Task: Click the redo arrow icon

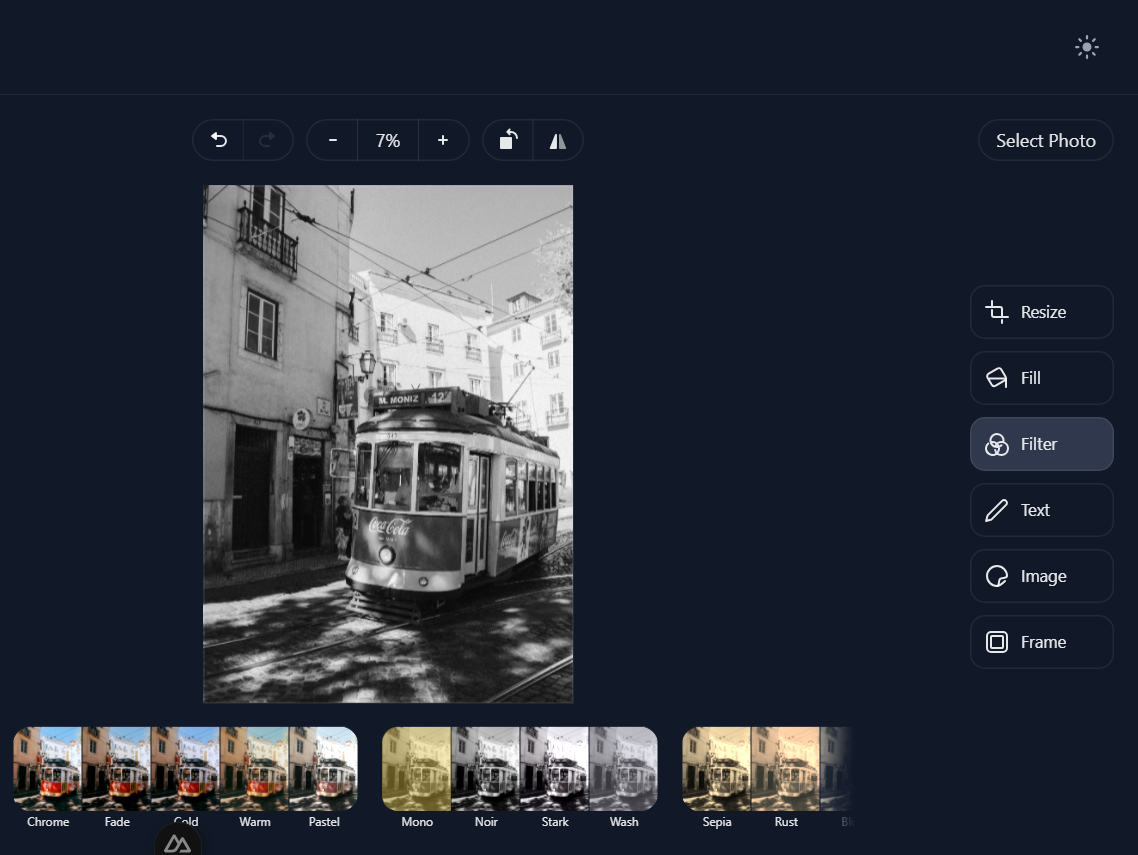Action: [267, 141]
